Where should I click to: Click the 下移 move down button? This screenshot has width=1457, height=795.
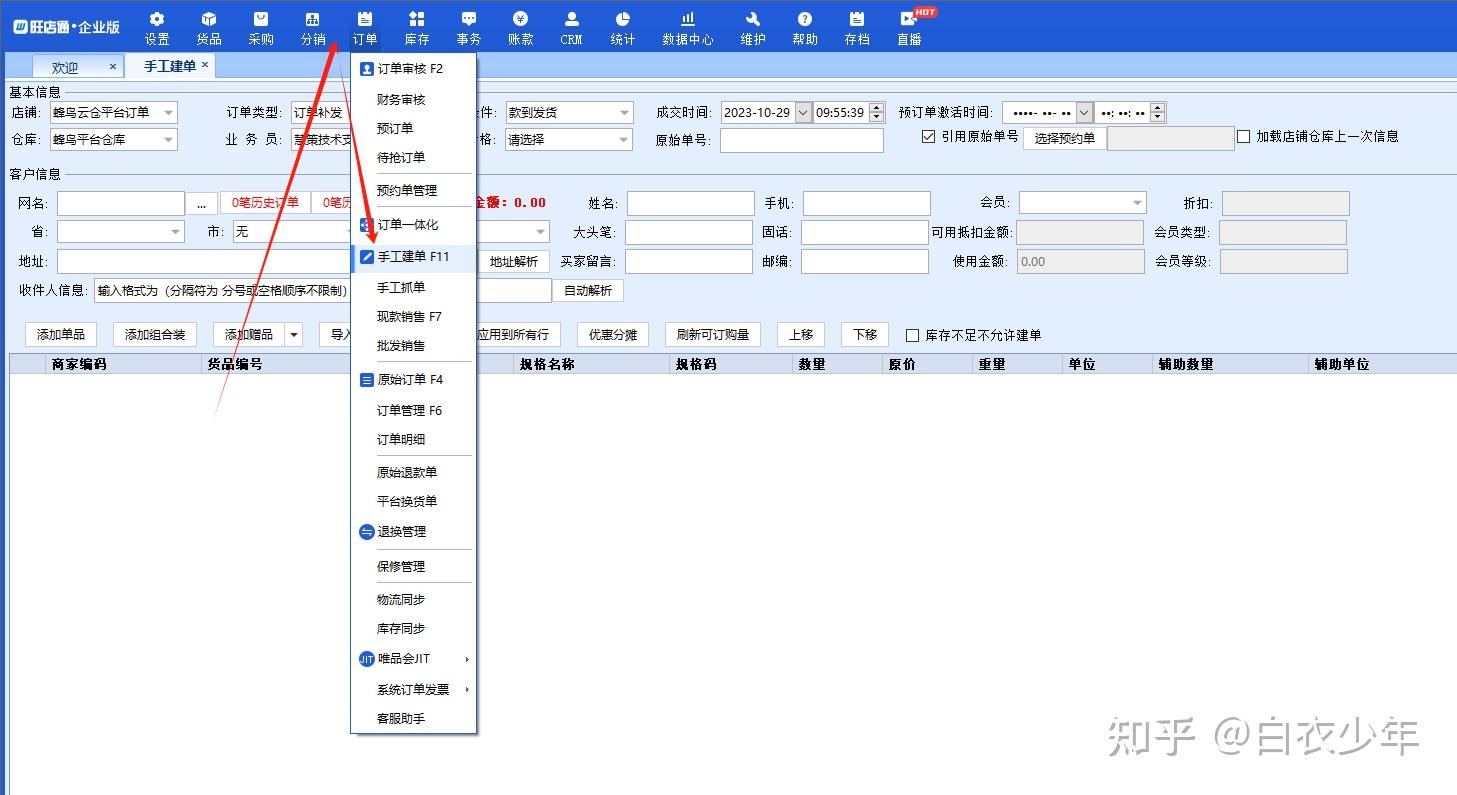coord(865,335)
